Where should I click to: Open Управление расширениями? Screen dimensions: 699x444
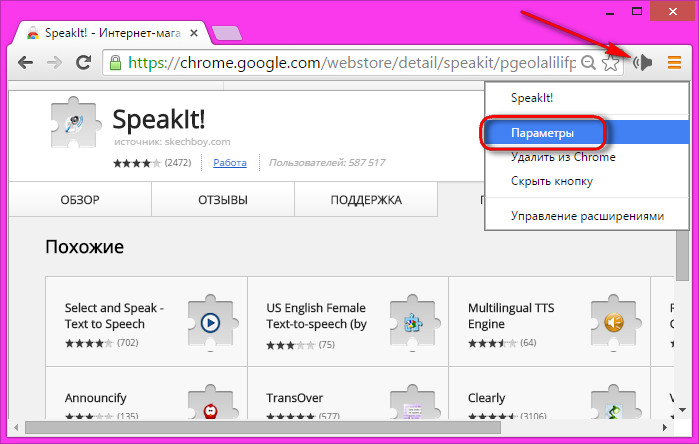(x=587, y=216)
